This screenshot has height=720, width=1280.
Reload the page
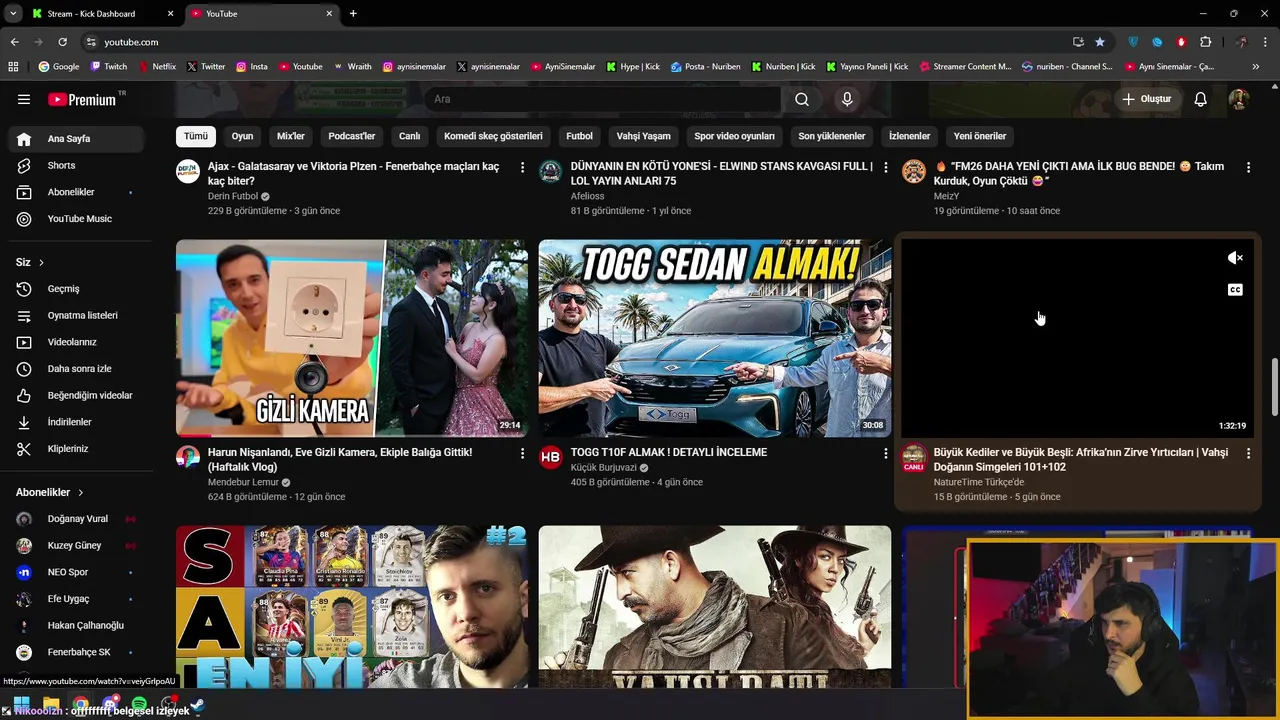(x=62, y=42)
